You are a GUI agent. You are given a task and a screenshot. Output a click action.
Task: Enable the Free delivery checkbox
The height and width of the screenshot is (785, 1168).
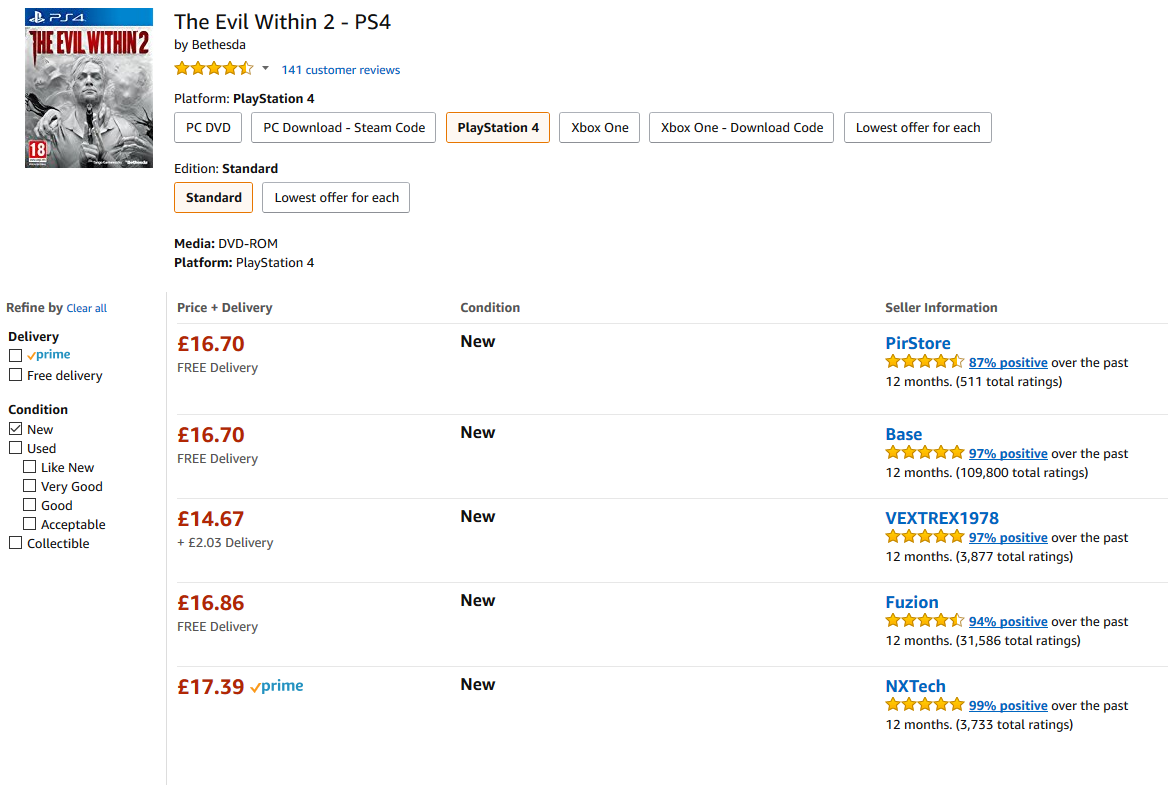[16, 375]
